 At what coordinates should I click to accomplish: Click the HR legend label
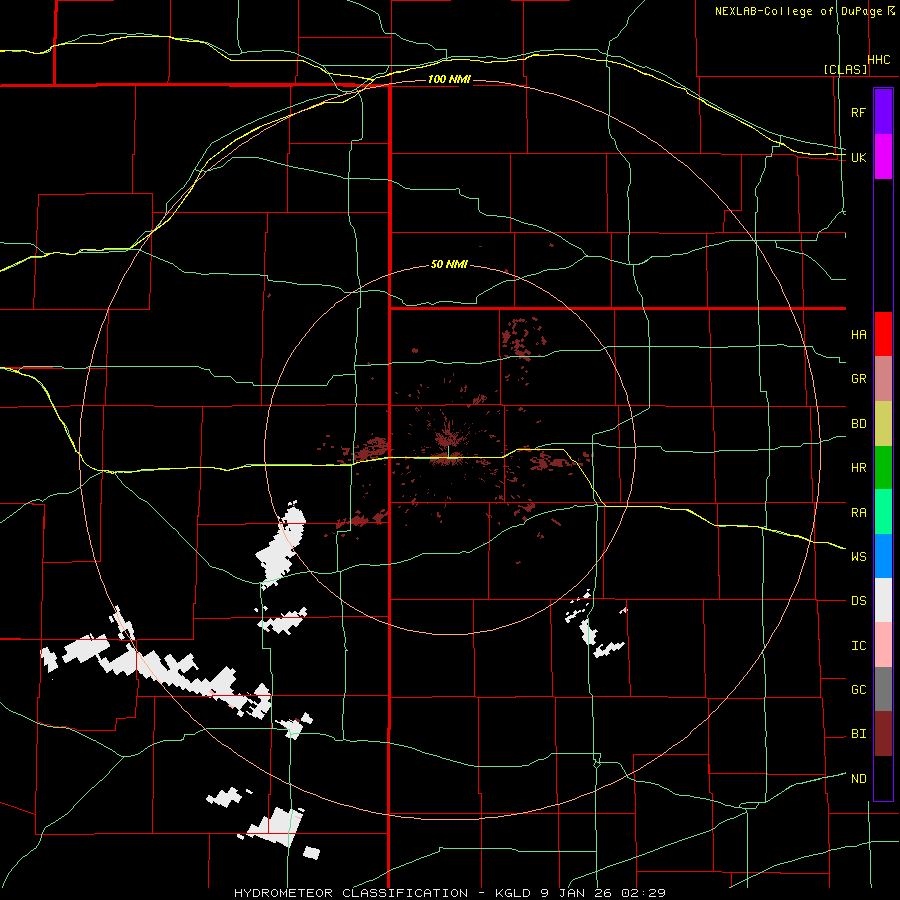(858, 468)
